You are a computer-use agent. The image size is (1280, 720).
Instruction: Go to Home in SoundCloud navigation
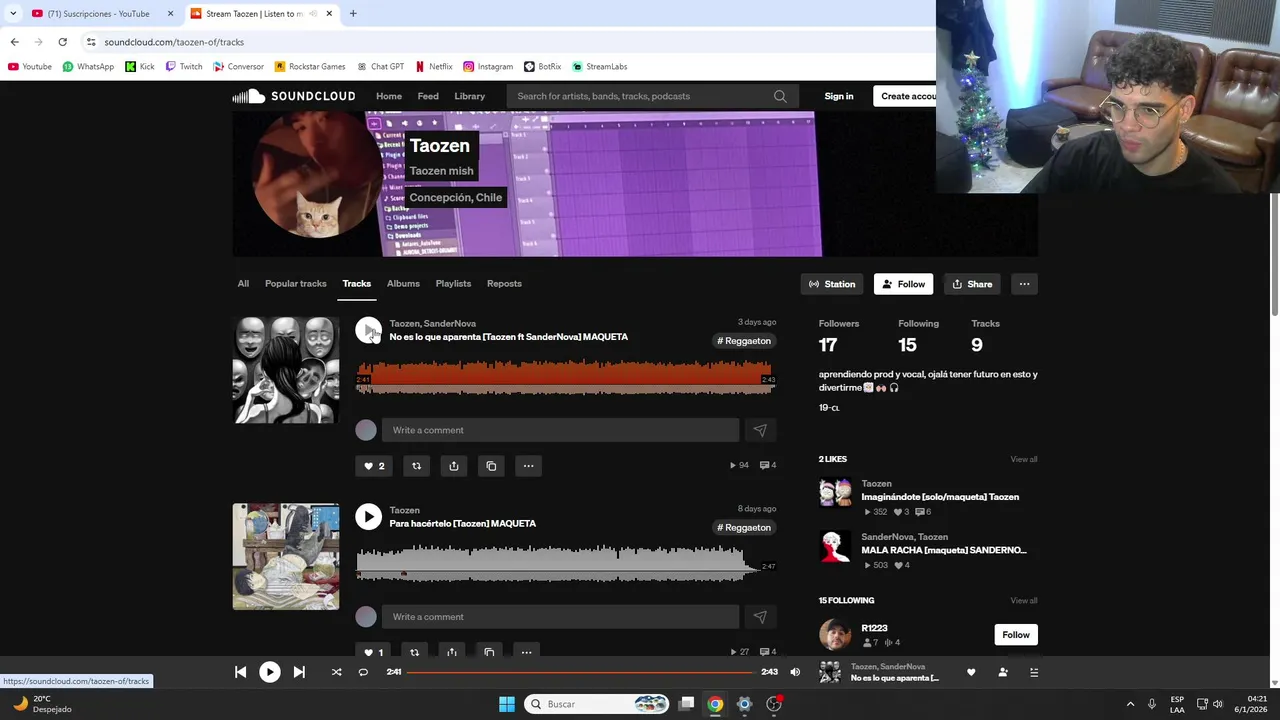pos(389,96)
